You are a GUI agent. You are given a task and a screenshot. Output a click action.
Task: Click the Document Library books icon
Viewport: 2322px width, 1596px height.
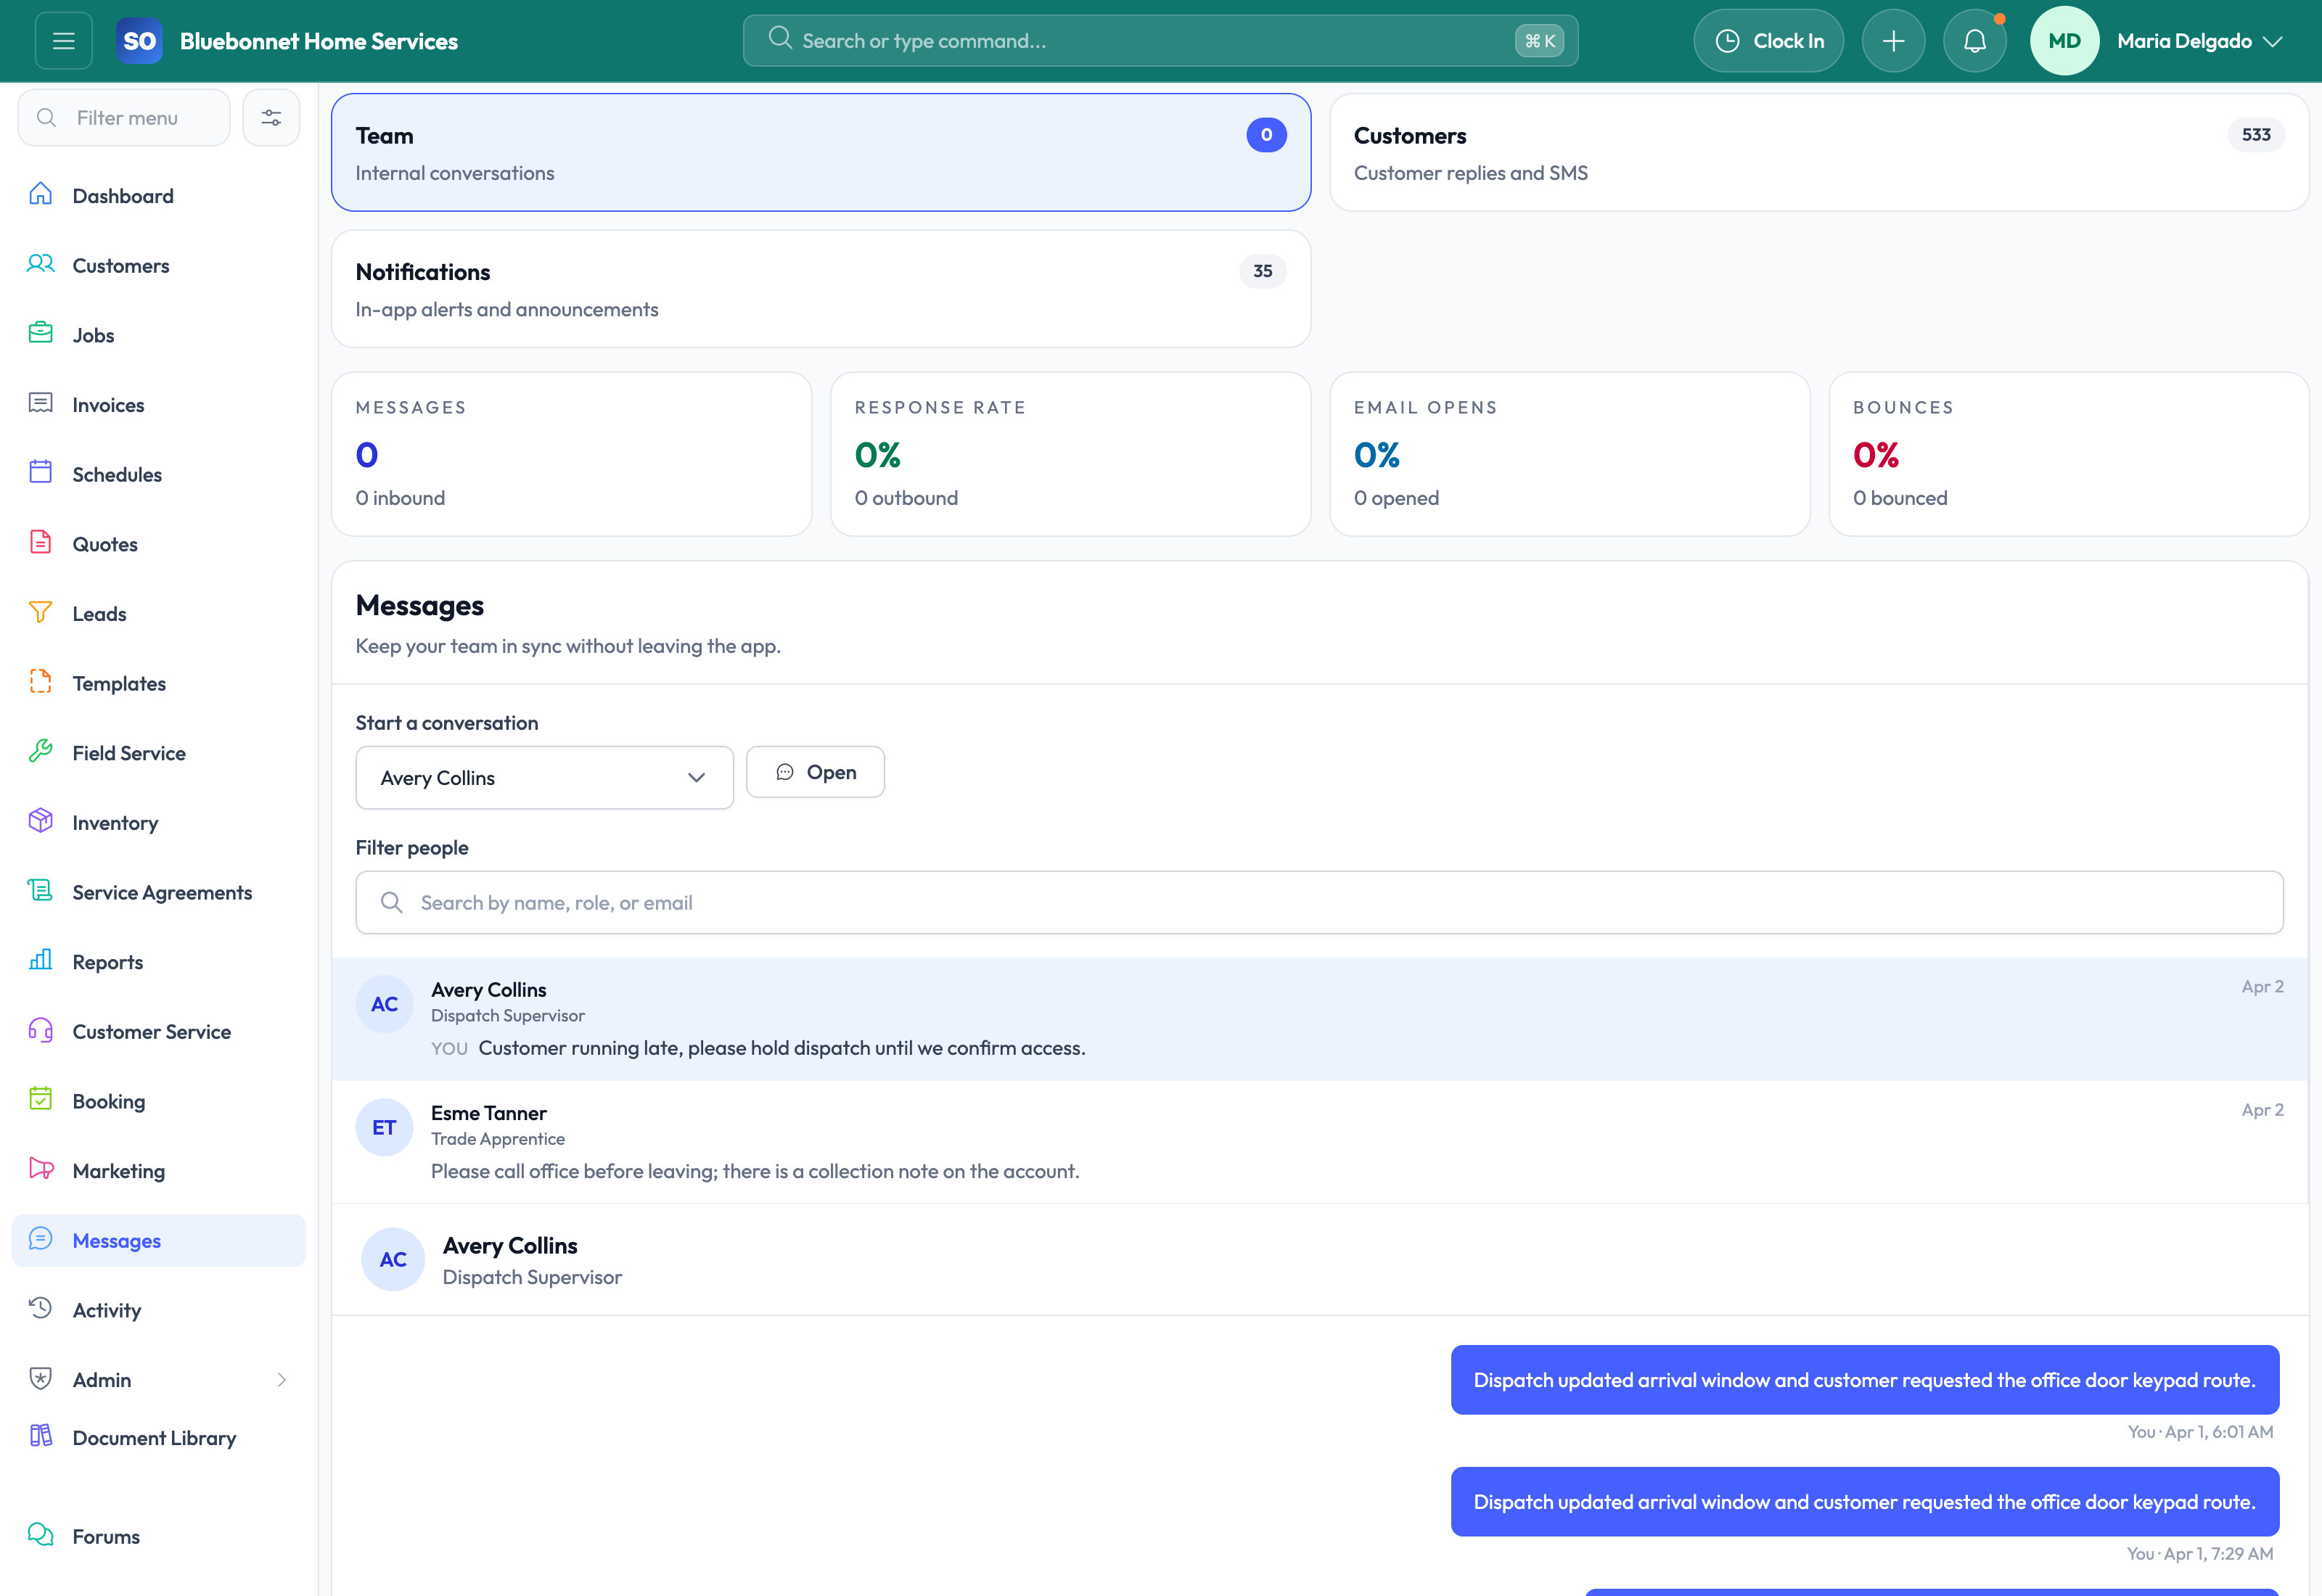click(41, 1436)
